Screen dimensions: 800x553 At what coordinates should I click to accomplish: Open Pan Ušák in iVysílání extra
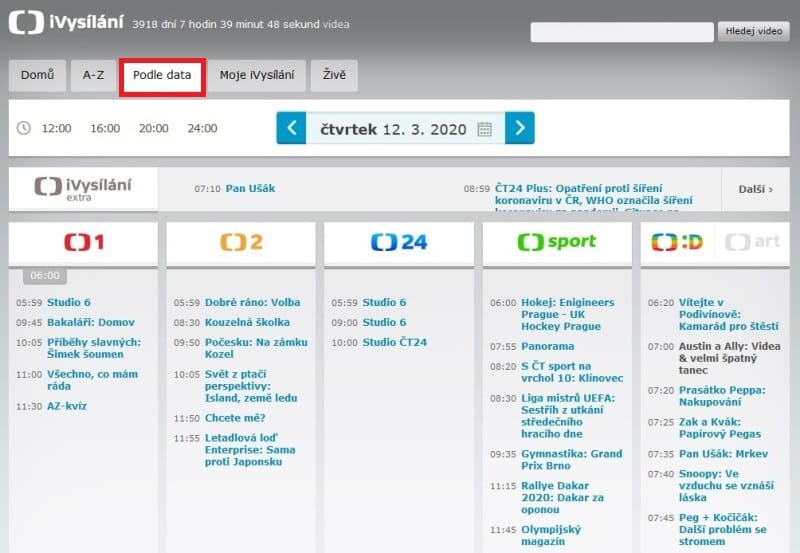[x=251, y=189]
